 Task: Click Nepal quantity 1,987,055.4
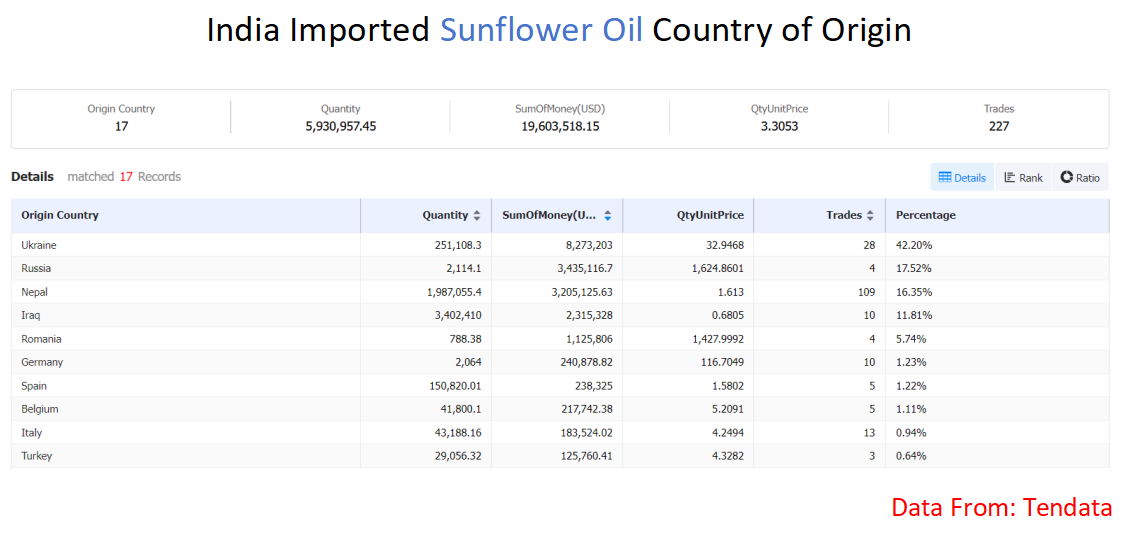pyautogui.click(x=452, y=292)
